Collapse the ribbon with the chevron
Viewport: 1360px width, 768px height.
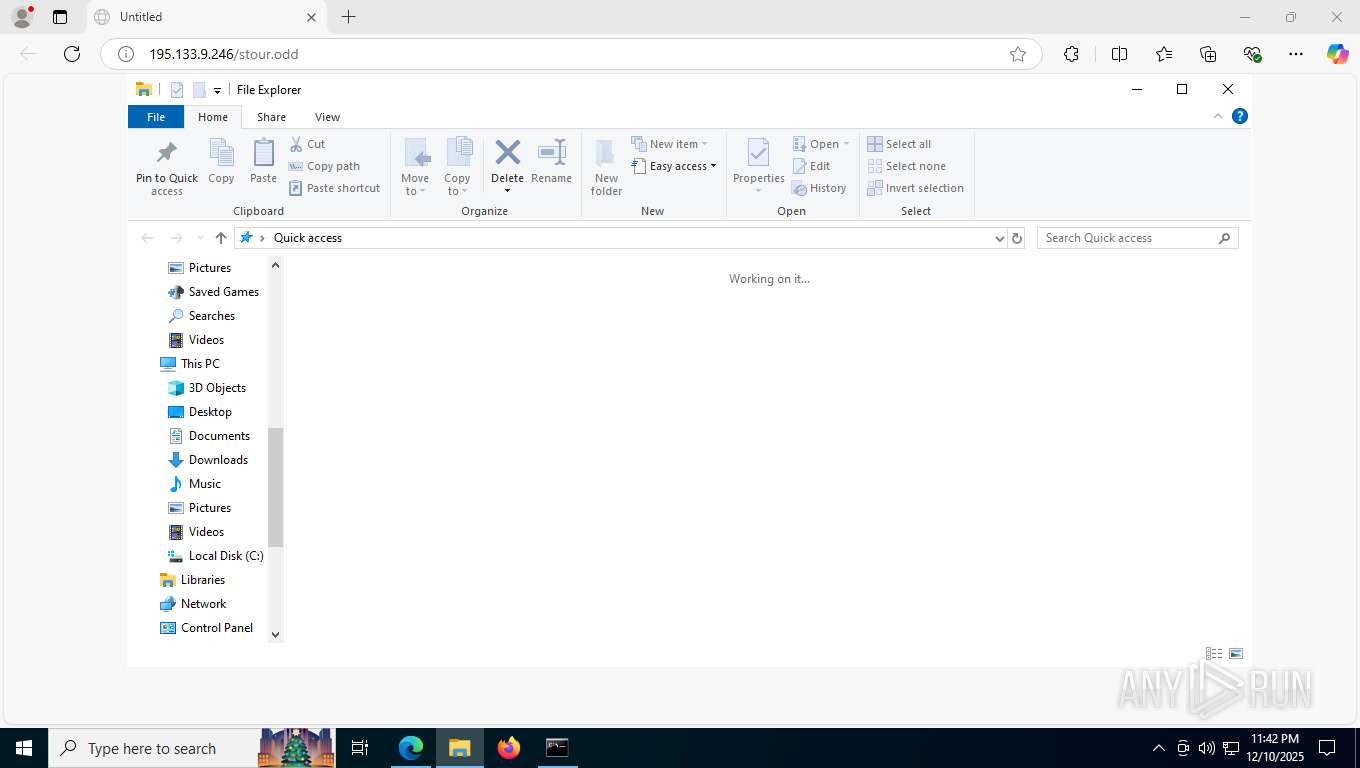coord(1218,116)
